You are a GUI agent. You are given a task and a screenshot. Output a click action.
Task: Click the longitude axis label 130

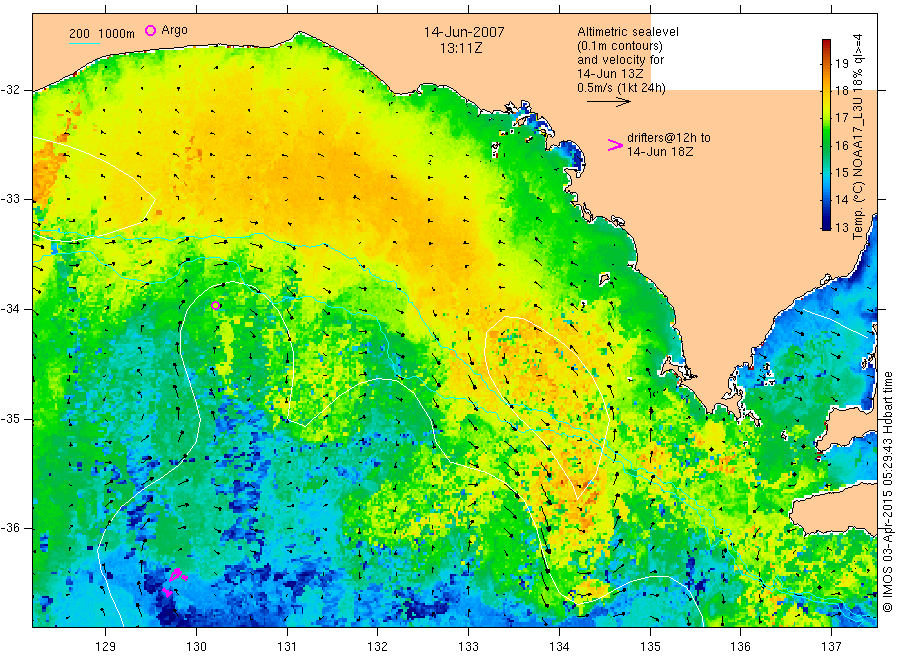pyautogui.click(x=196, y=647)
